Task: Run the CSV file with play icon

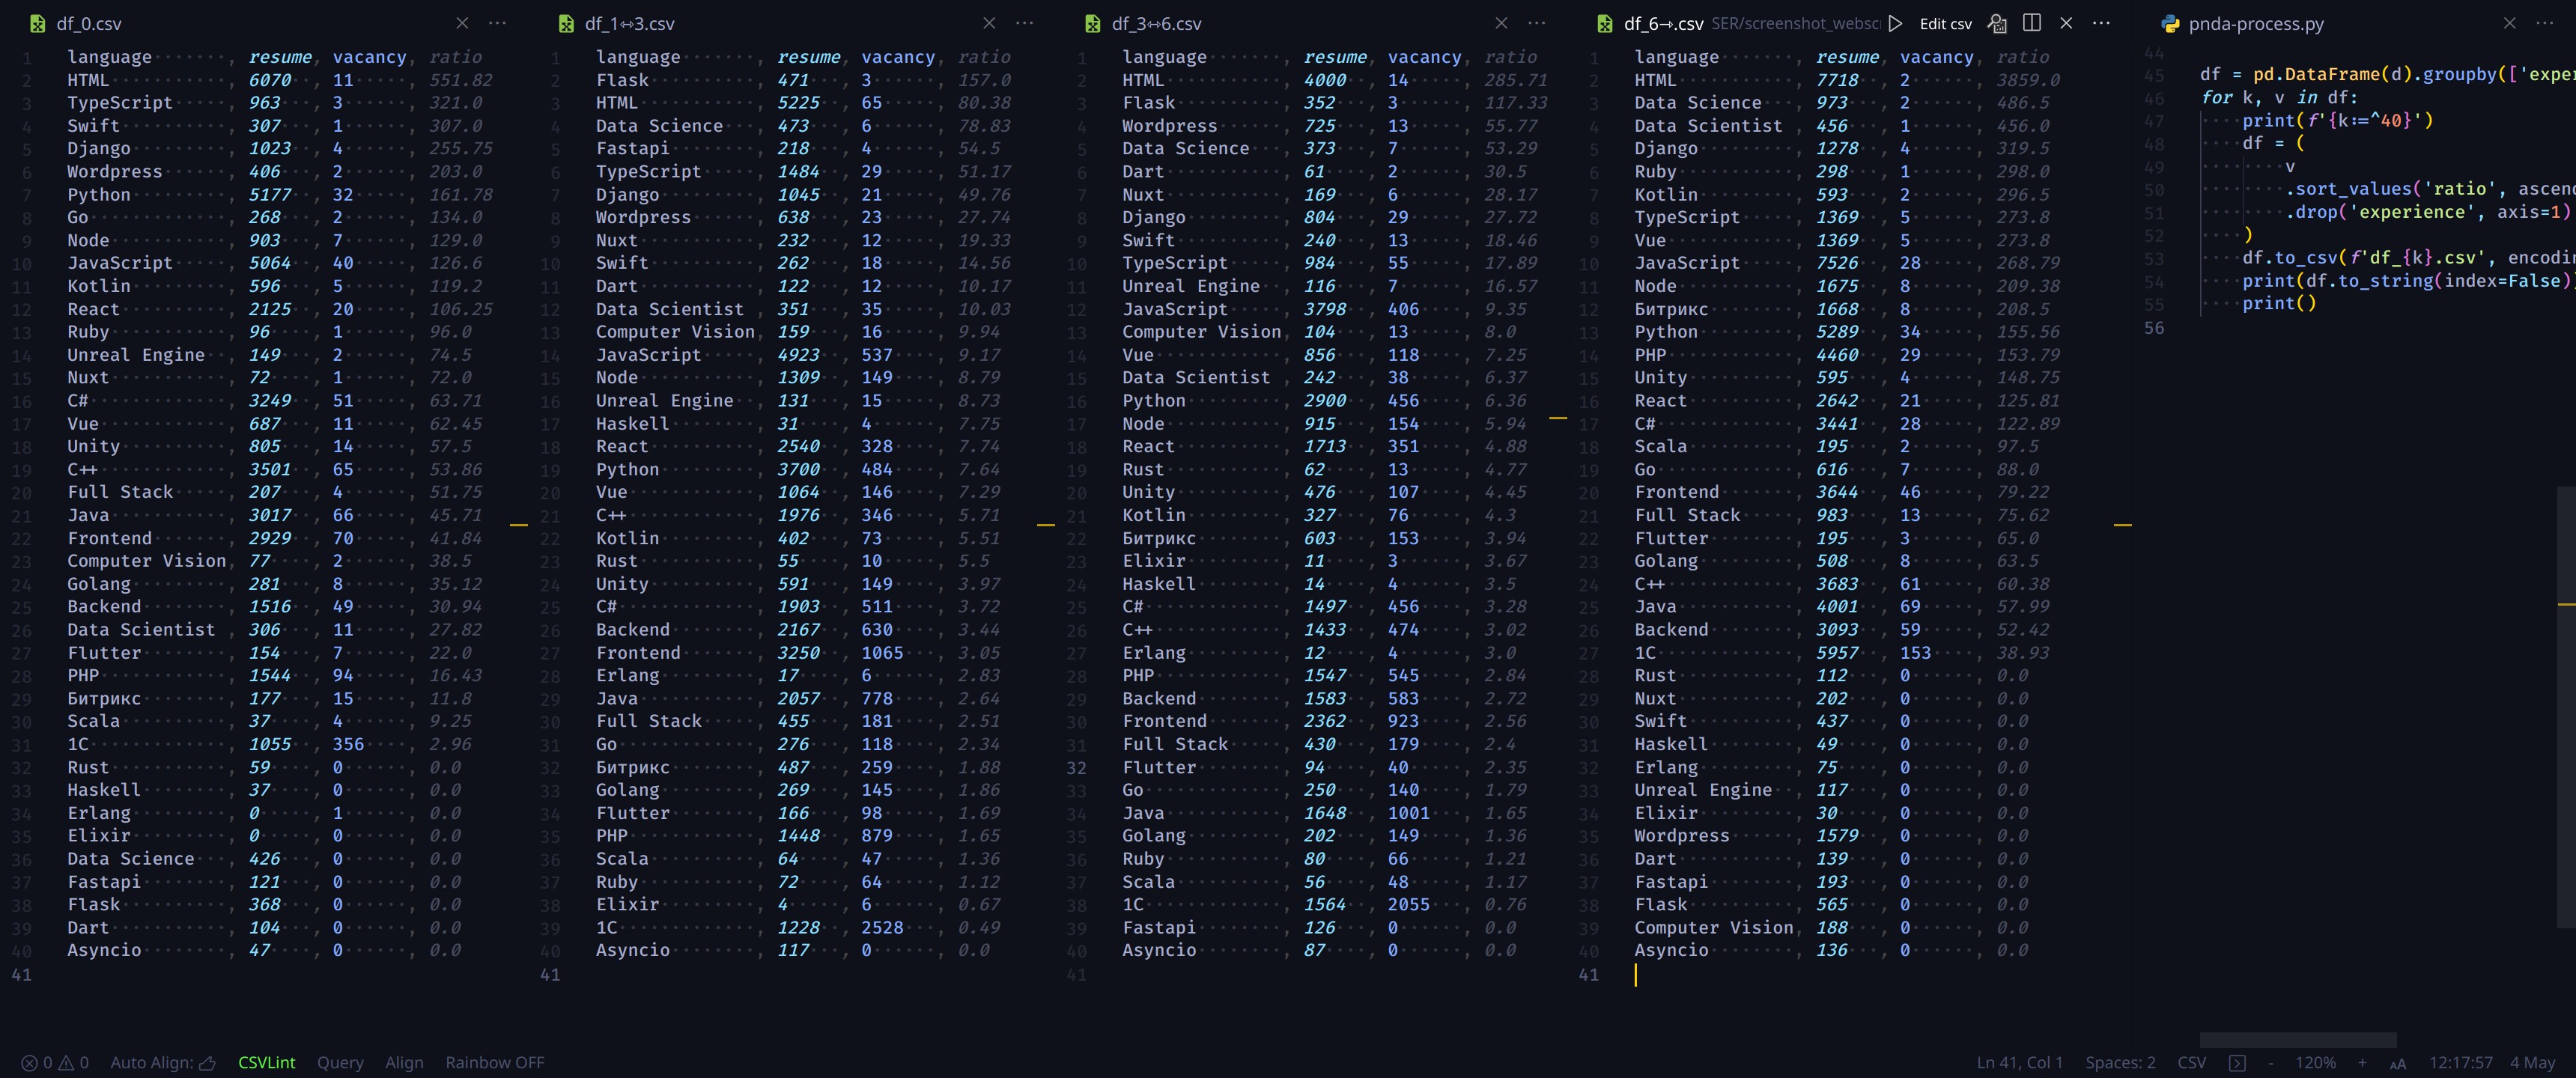Action: coord(1895,23)
